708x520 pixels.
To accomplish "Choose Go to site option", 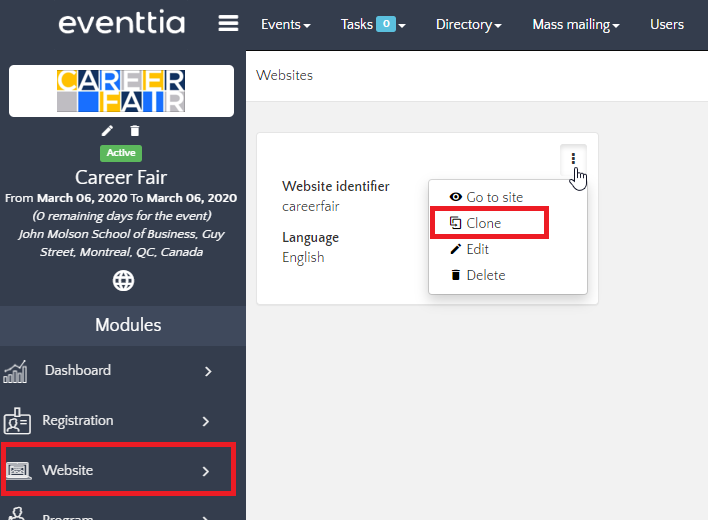I will click(x=494, y=197).
